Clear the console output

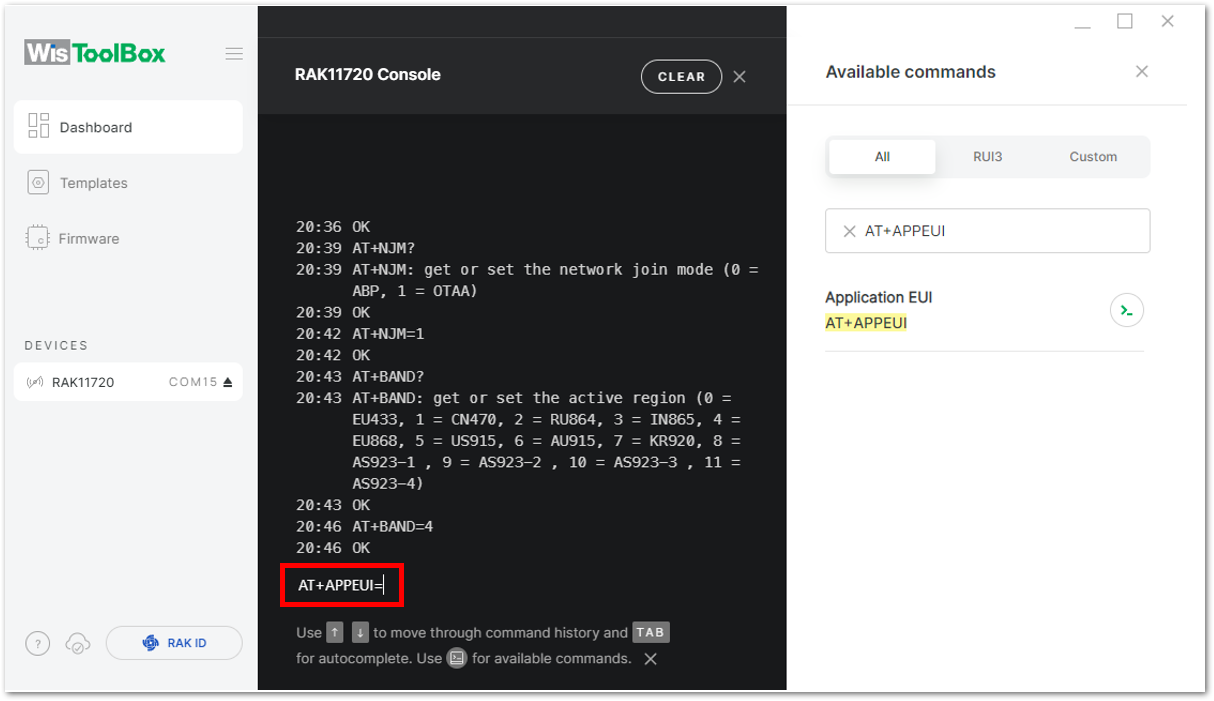click(681, 77)
